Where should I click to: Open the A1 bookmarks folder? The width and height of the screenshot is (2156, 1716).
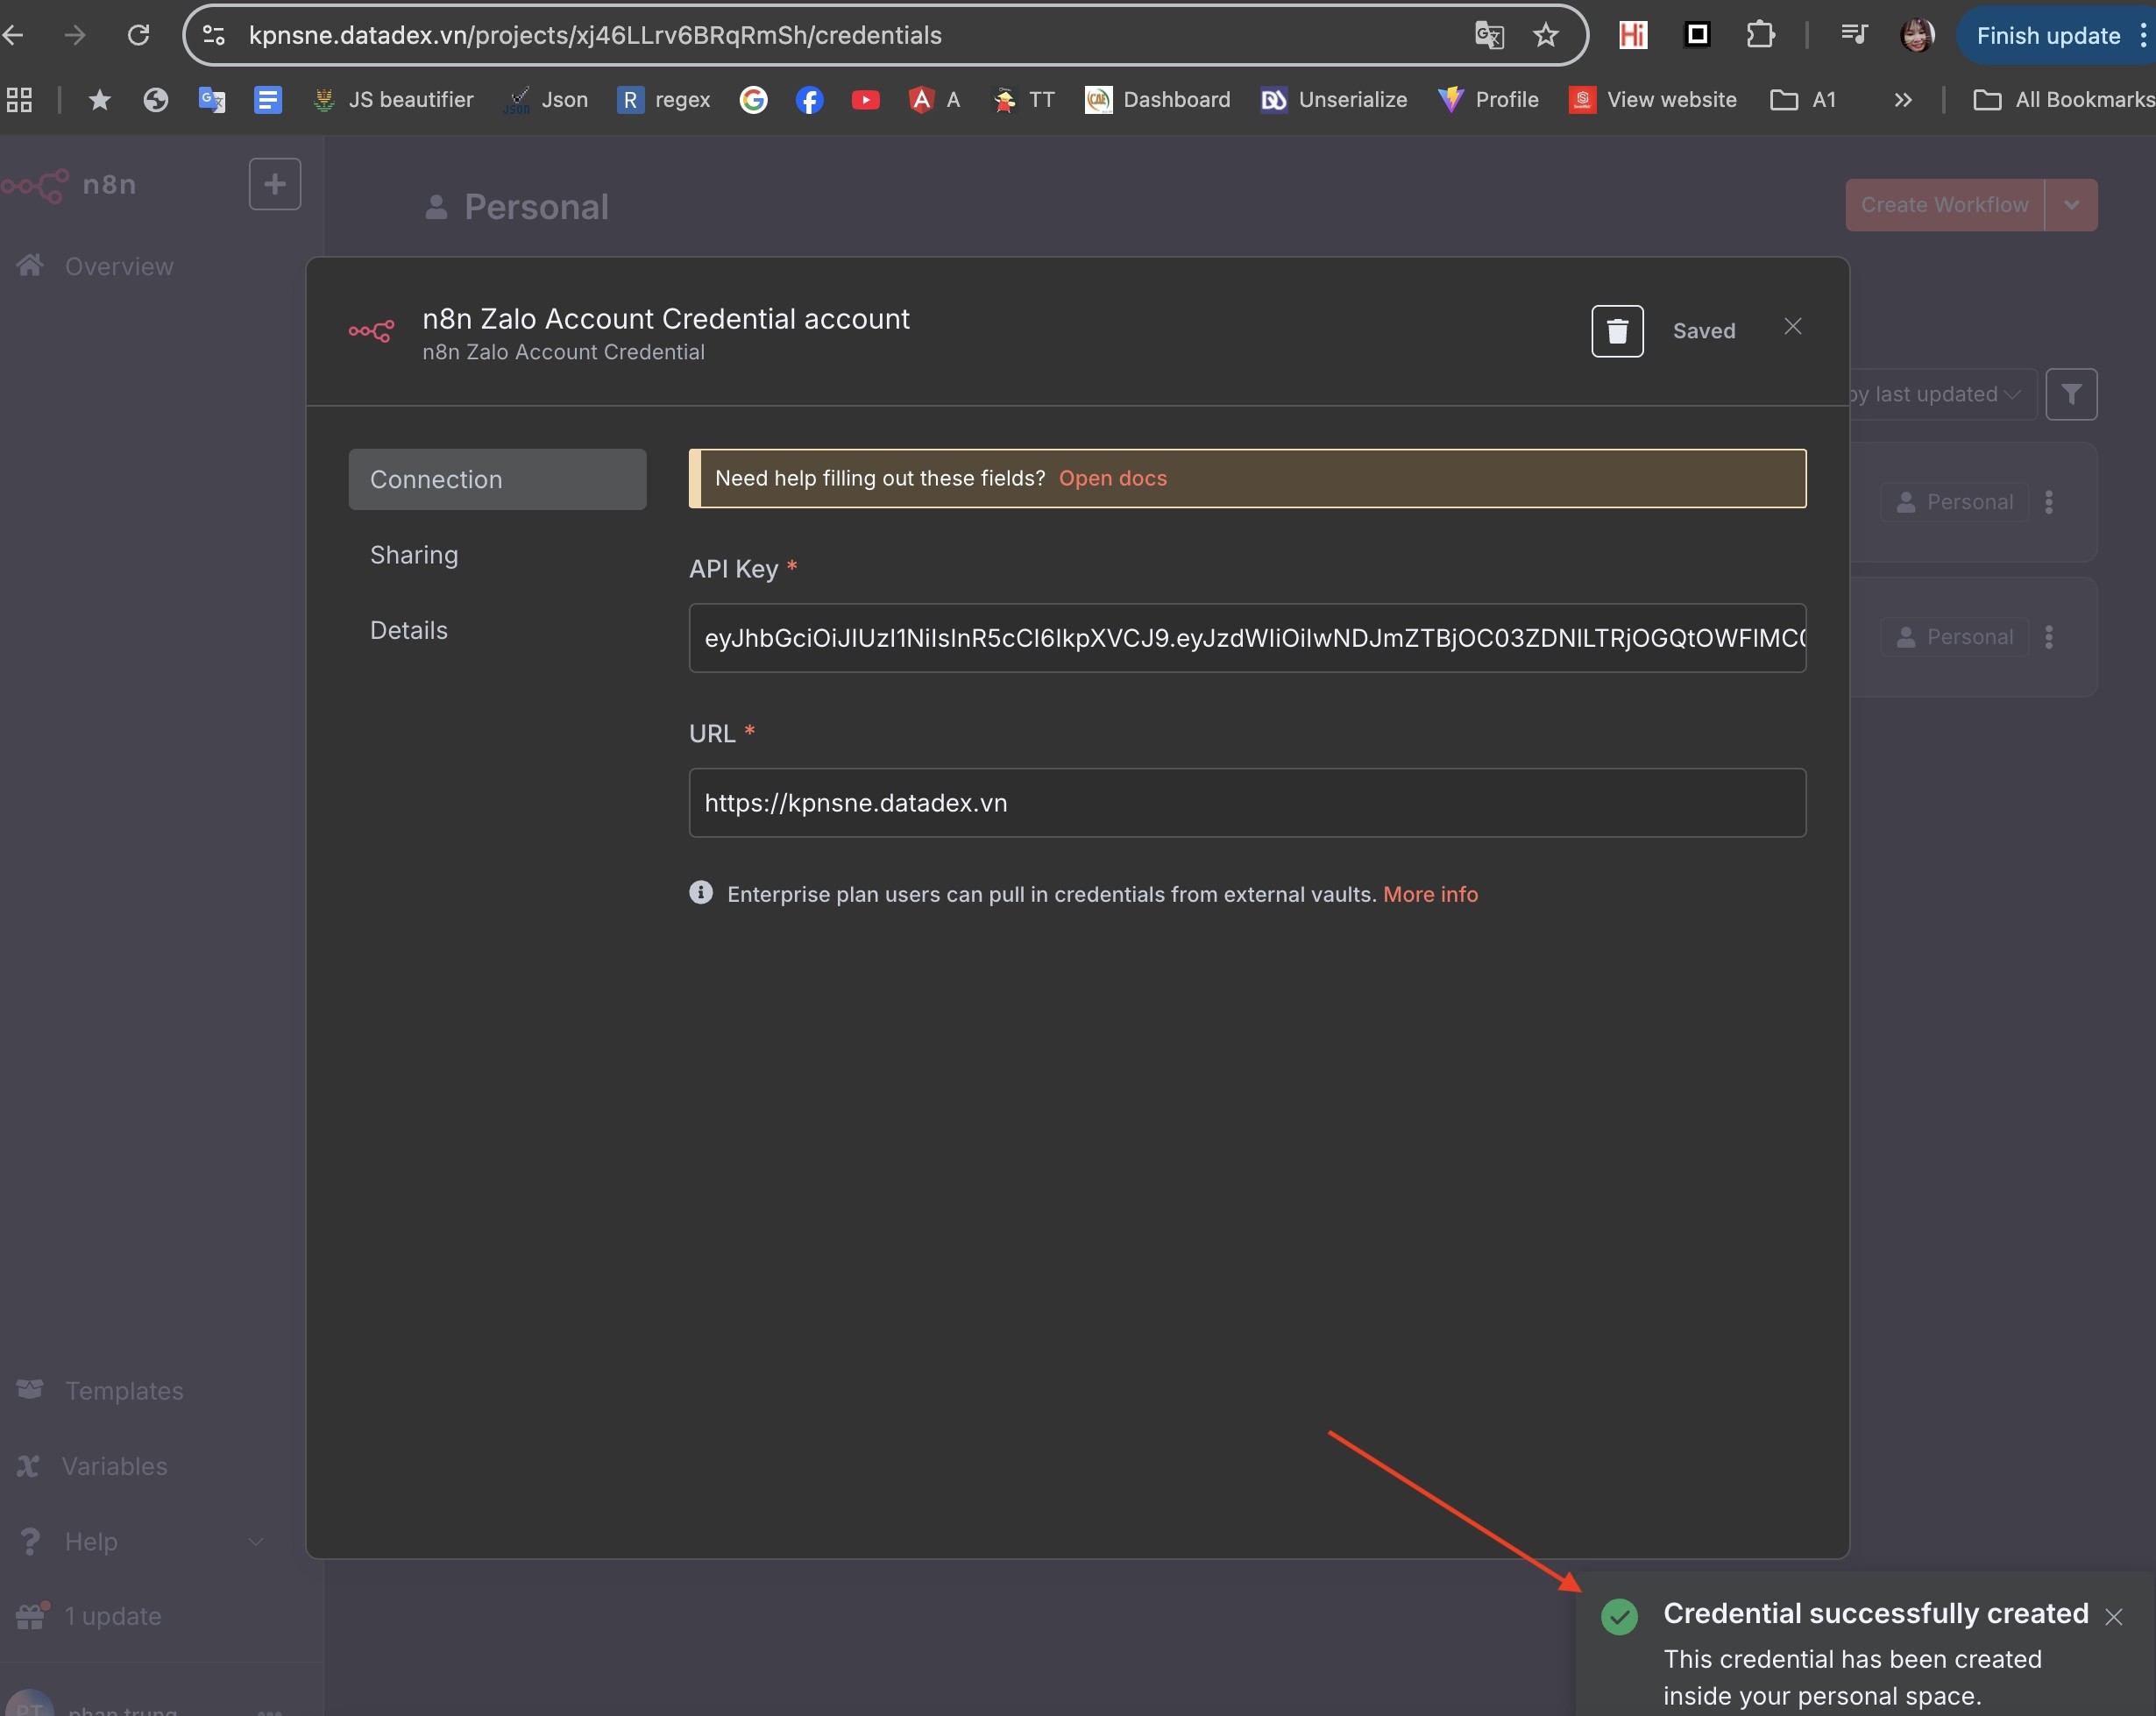tap(1803, 99)
